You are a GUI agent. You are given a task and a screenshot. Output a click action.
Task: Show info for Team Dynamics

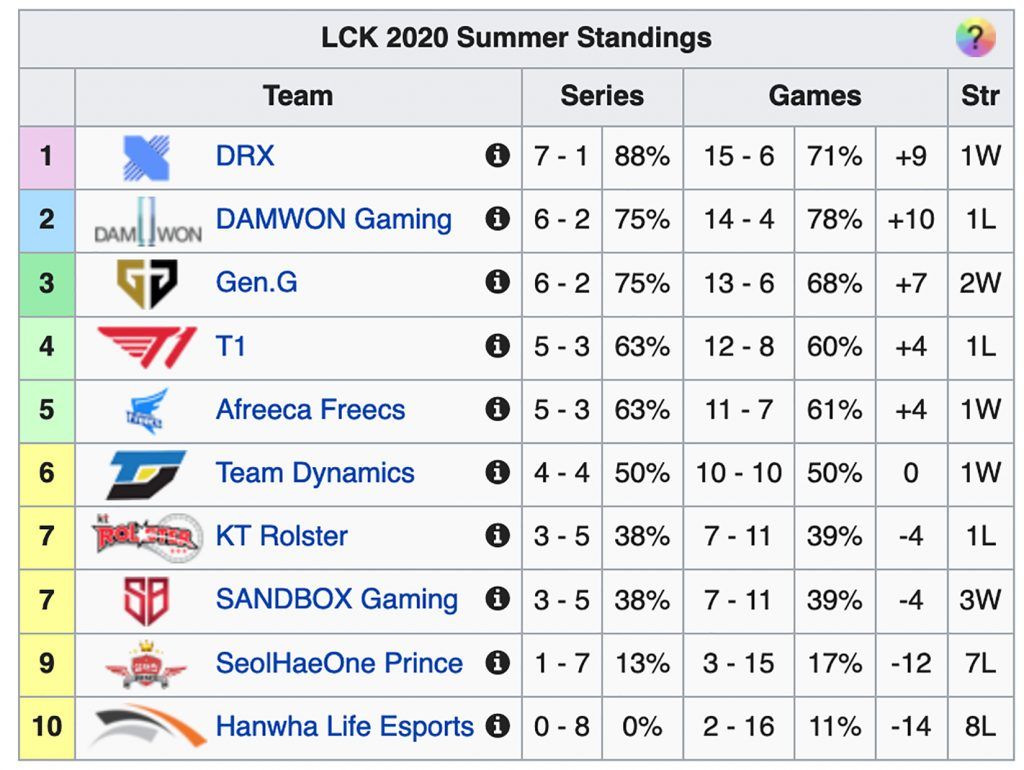tap(497, 472)
